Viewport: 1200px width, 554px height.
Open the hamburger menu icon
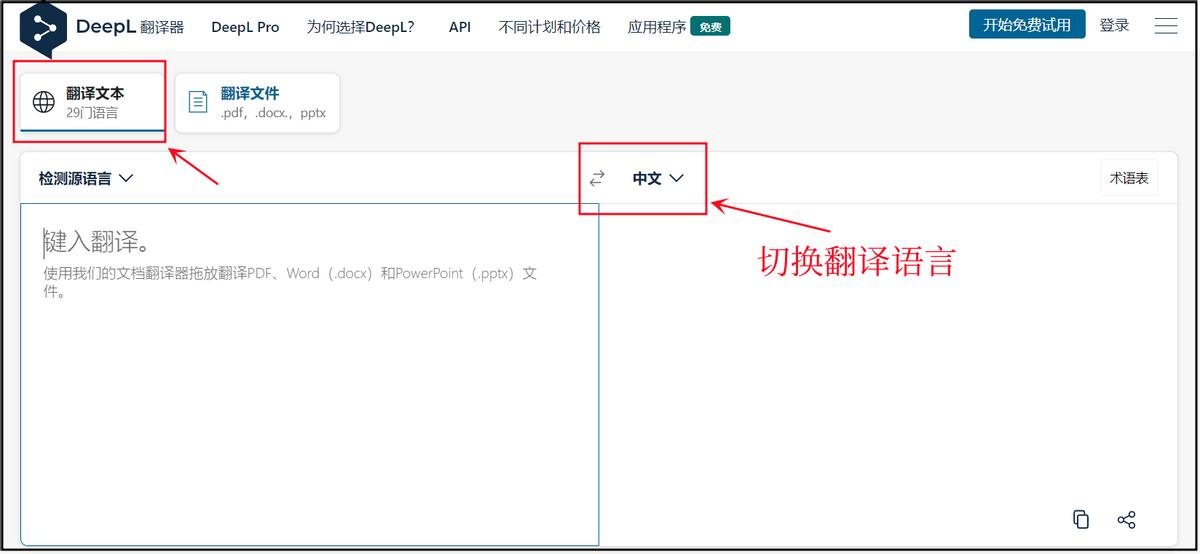click(1166, 26)
